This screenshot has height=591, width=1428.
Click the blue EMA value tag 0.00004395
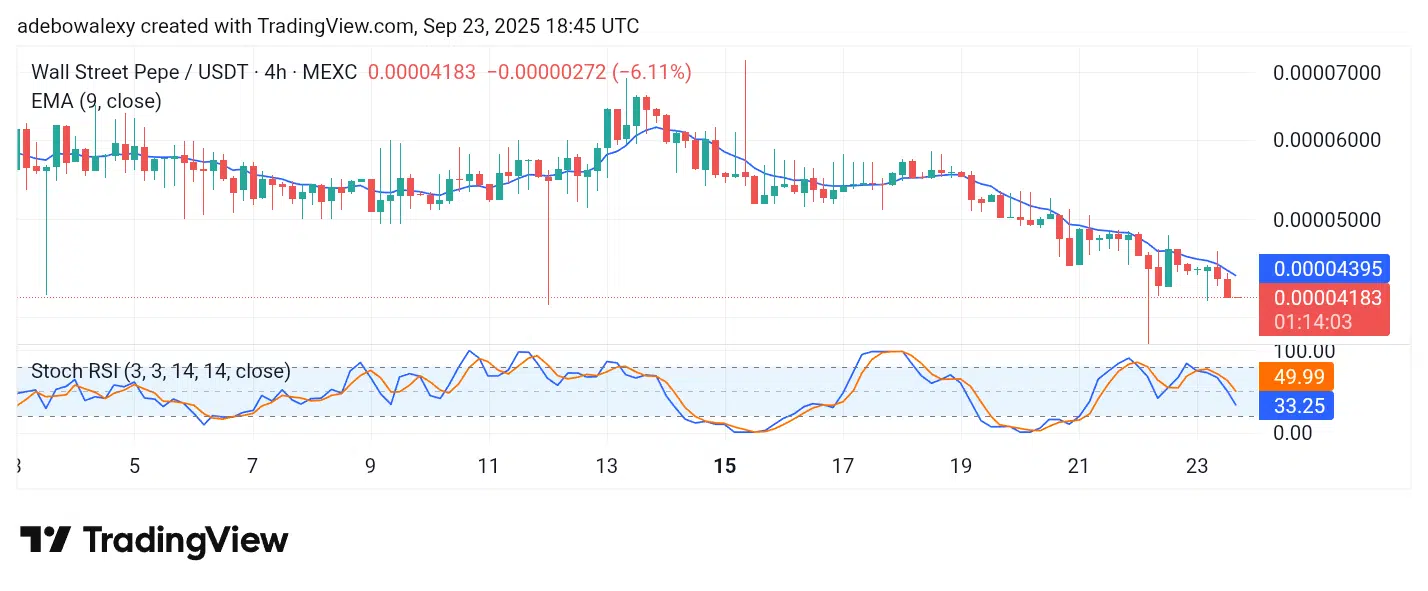click(1326, 269)
